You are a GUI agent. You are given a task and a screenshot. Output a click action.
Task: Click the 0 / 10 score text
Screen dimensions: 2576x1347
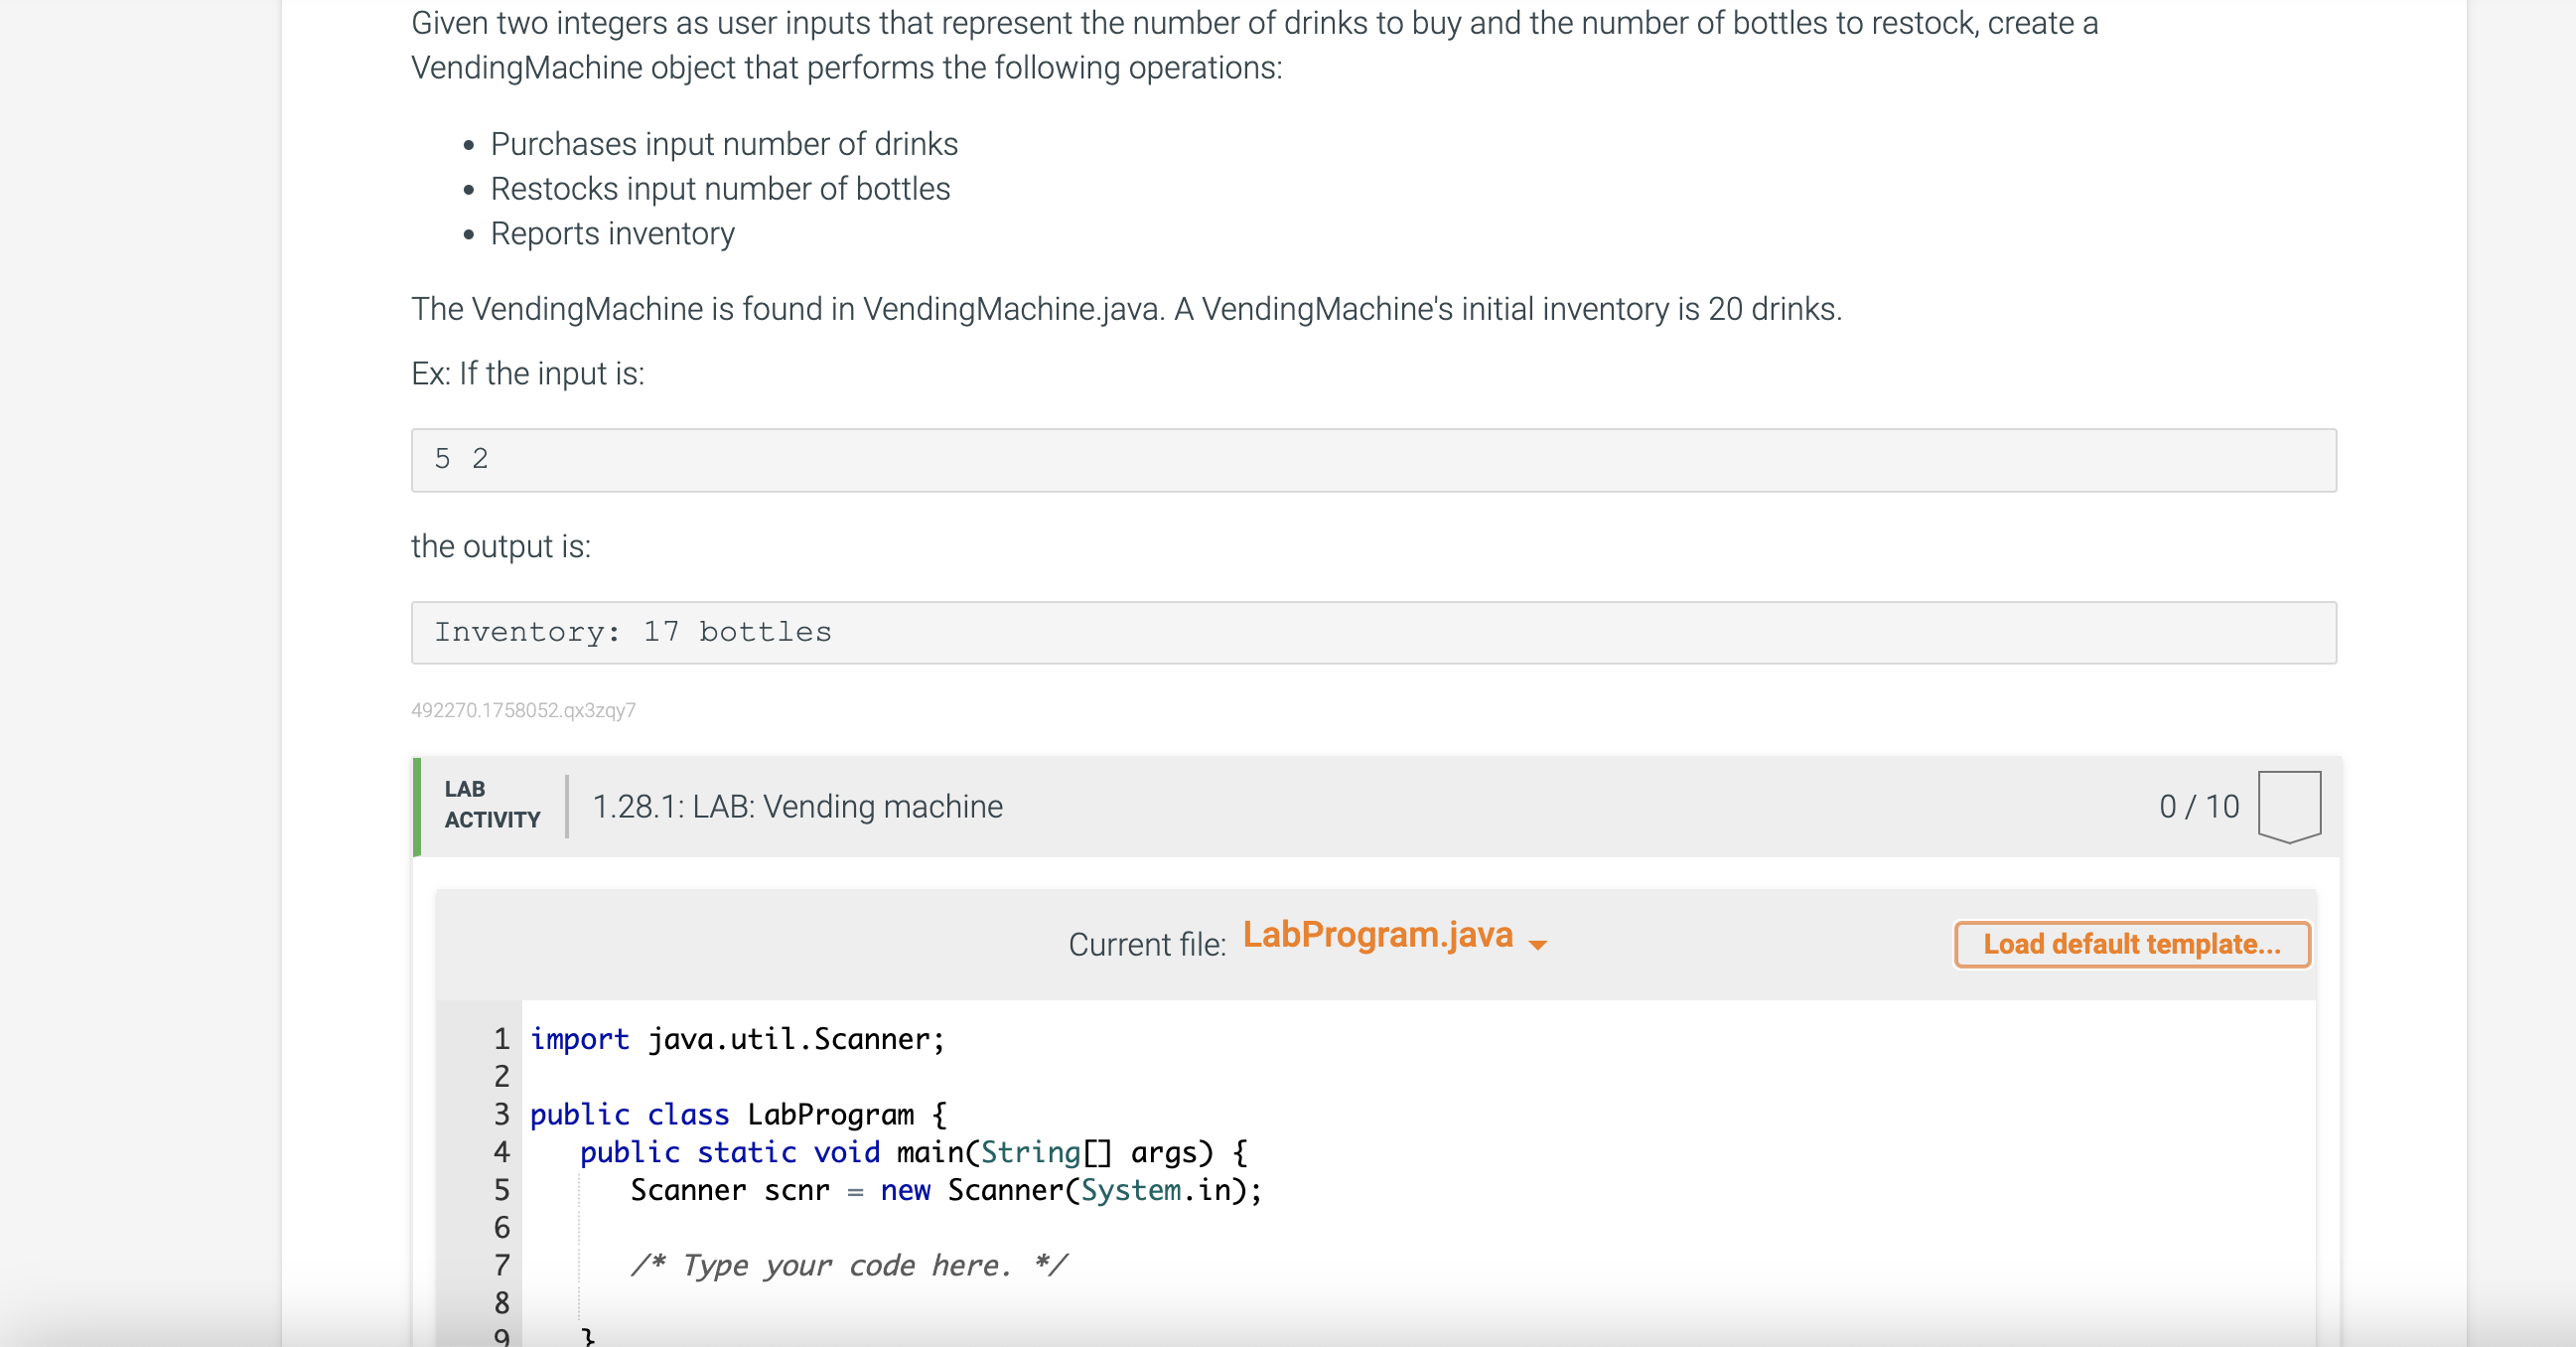pyautogui.click(x=2198, y=806)
